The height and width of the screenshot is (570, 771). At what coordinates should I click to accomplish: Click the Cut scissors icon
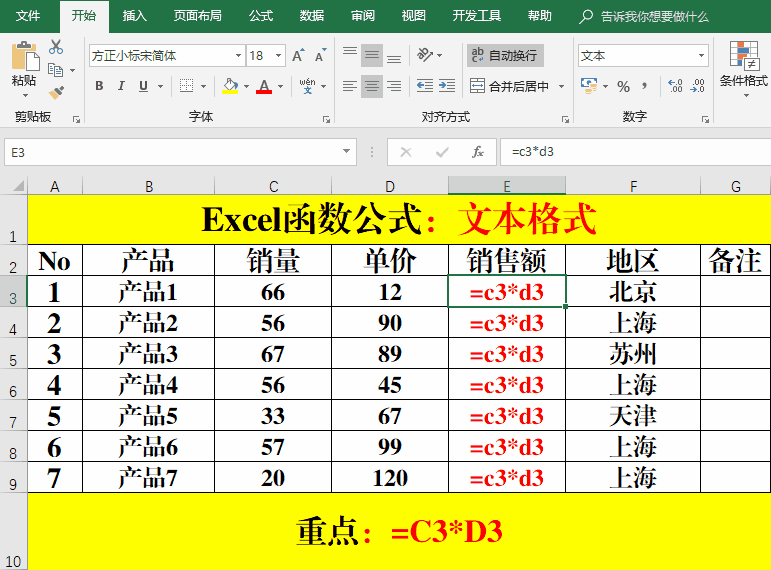[56, 47]
